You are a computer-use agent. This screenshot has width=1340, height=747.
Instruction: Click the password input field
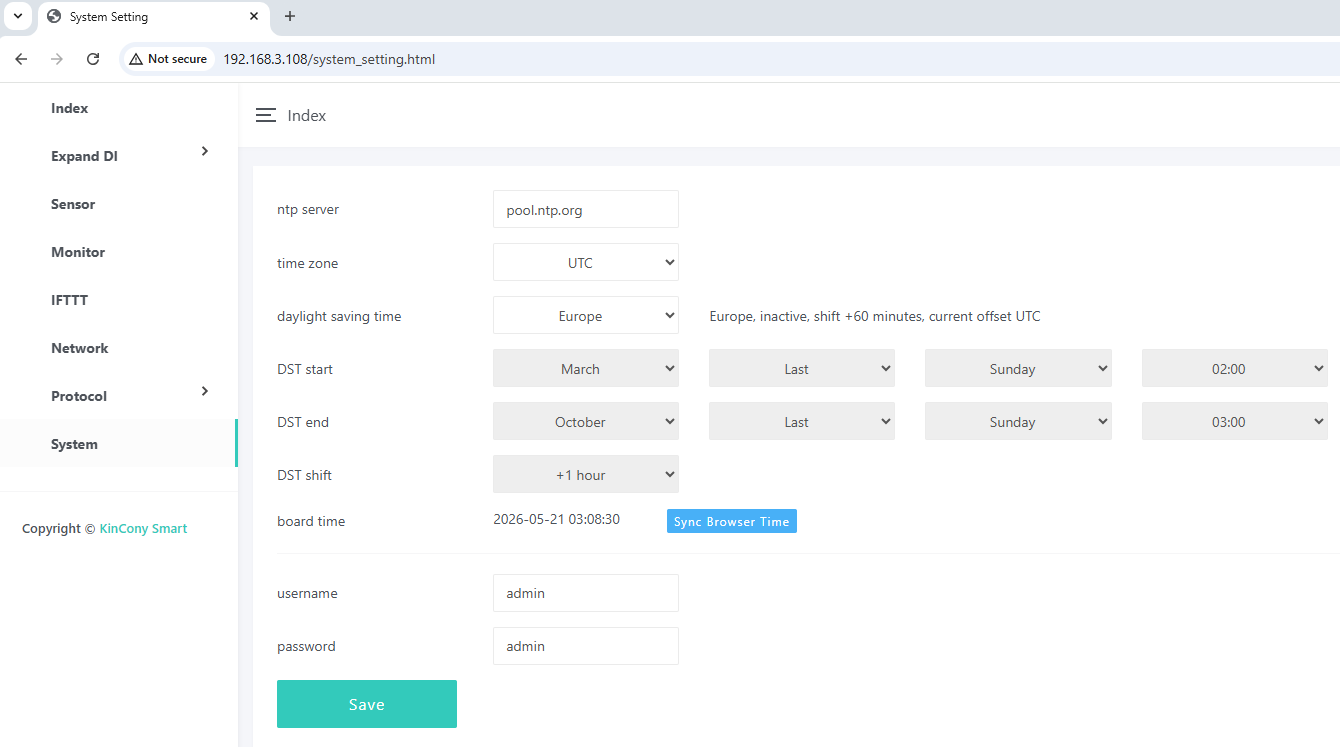pyautogui.click(x=586, y=646)
